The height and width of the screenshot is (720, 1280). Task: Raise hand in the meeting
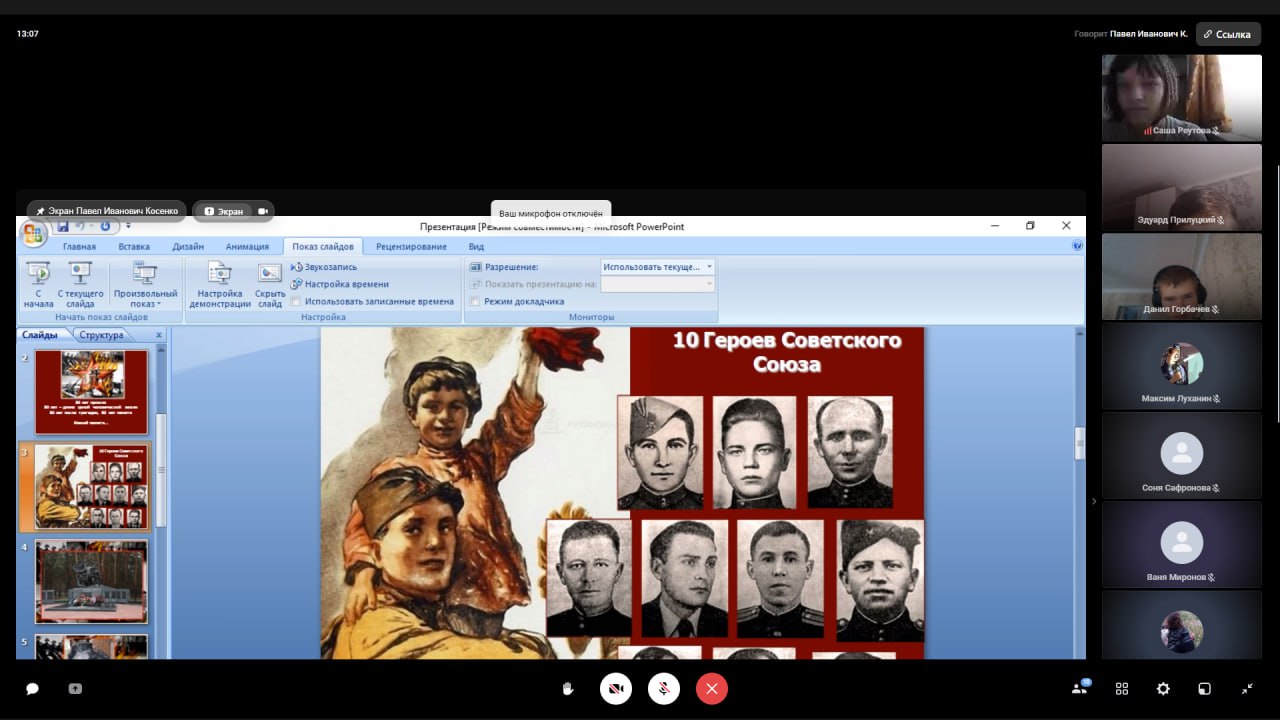click(568, 689)
